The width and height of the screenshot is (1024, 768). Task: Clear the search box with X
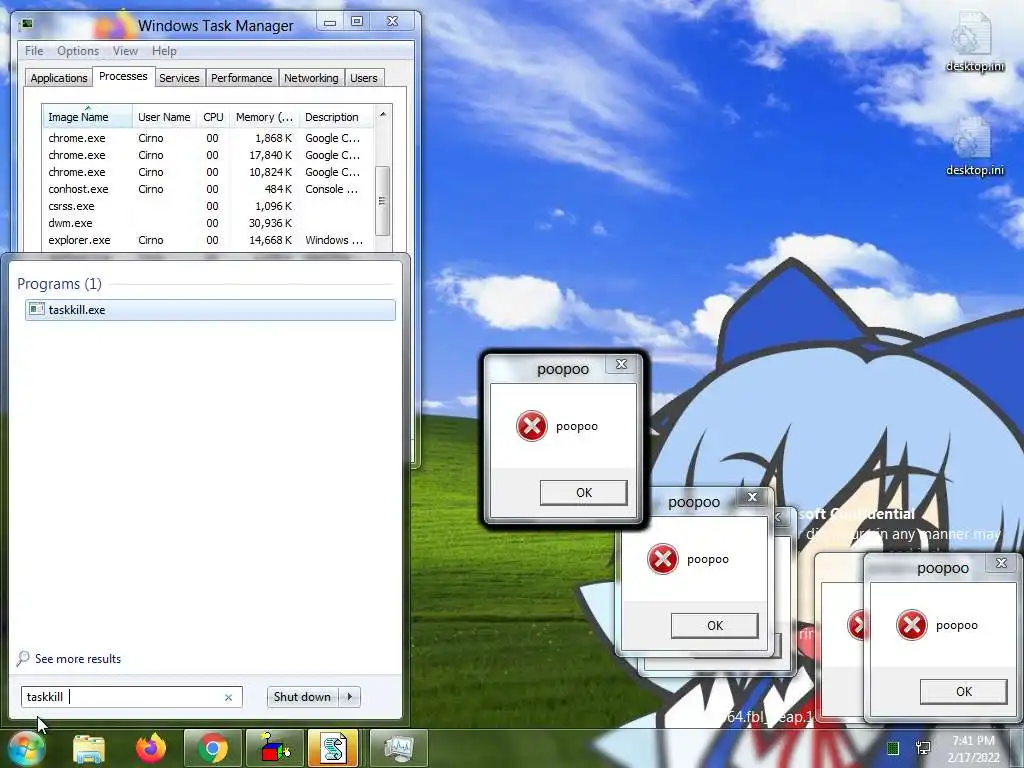tap(229, 697)
